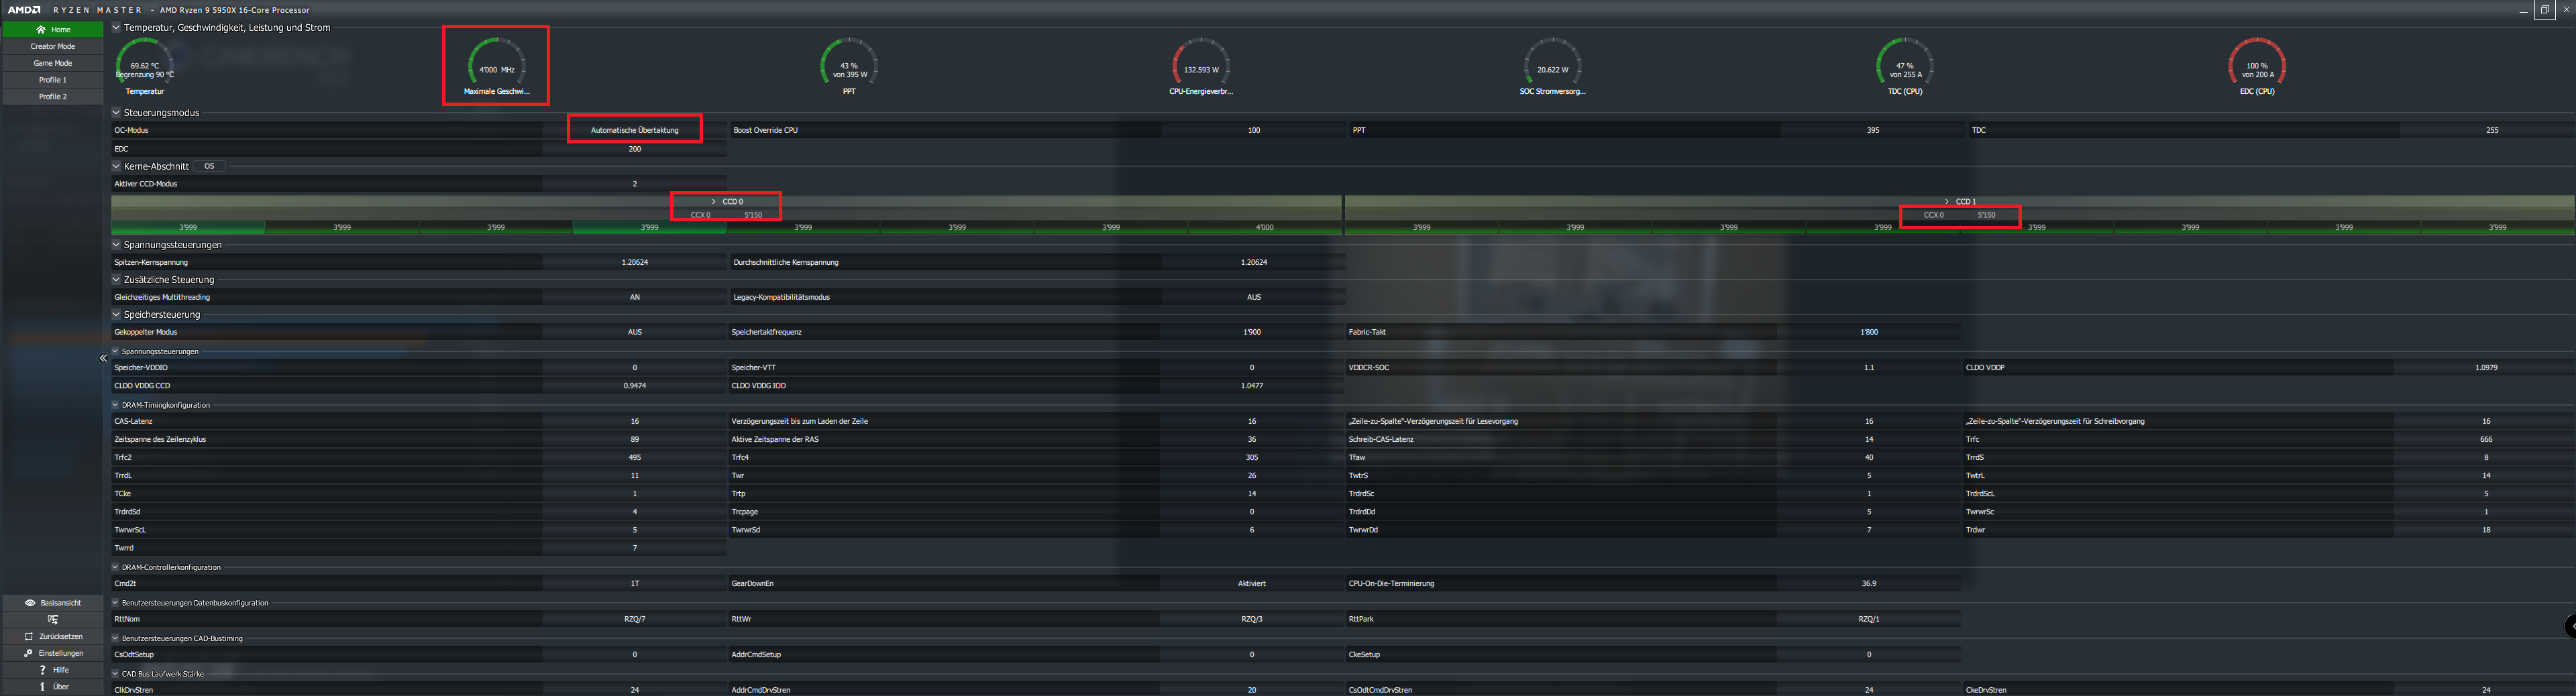Click the Zurücksetzen reset button
Viewport: 2576px width, 696px height.
tap(53, 636)
